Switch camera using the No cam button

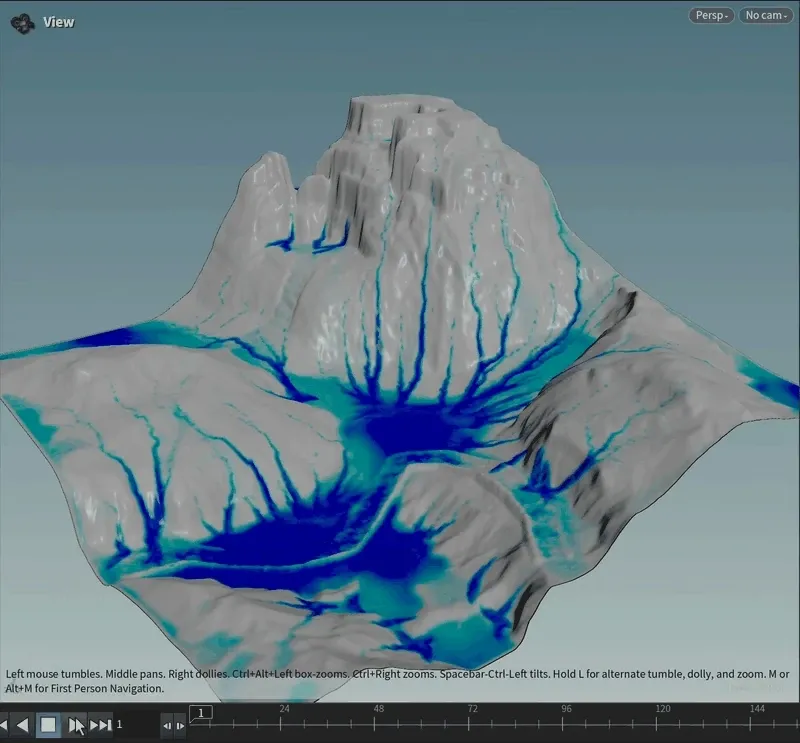tap(766, 15)
